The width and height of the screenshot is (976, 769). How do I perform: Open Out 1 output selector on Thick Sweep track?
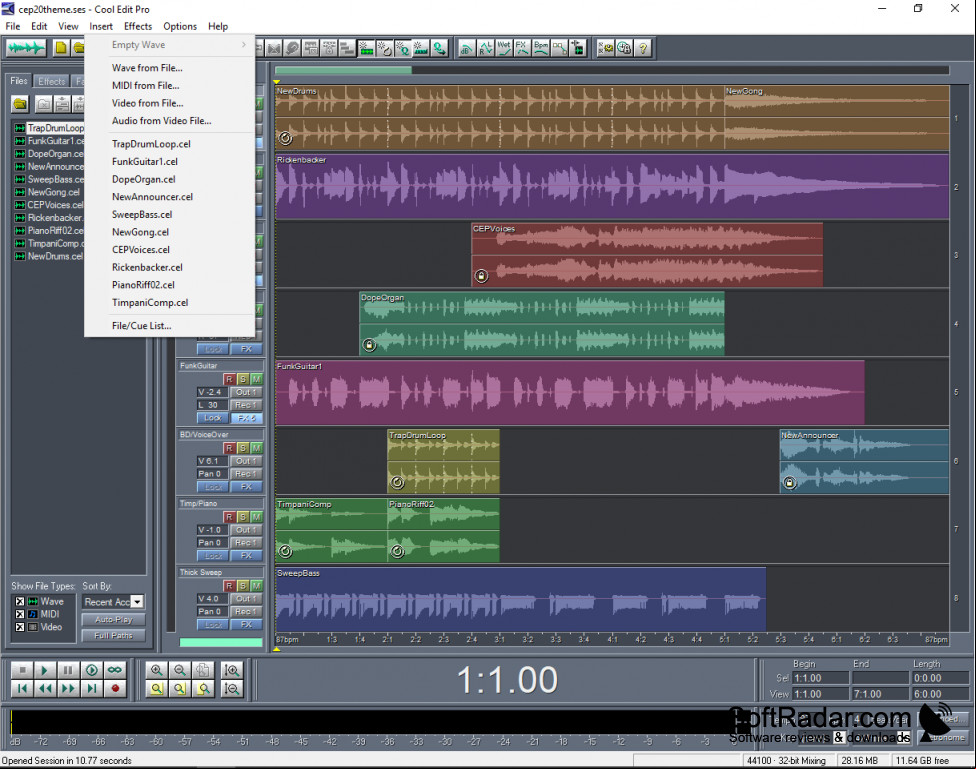click(246, 598)
